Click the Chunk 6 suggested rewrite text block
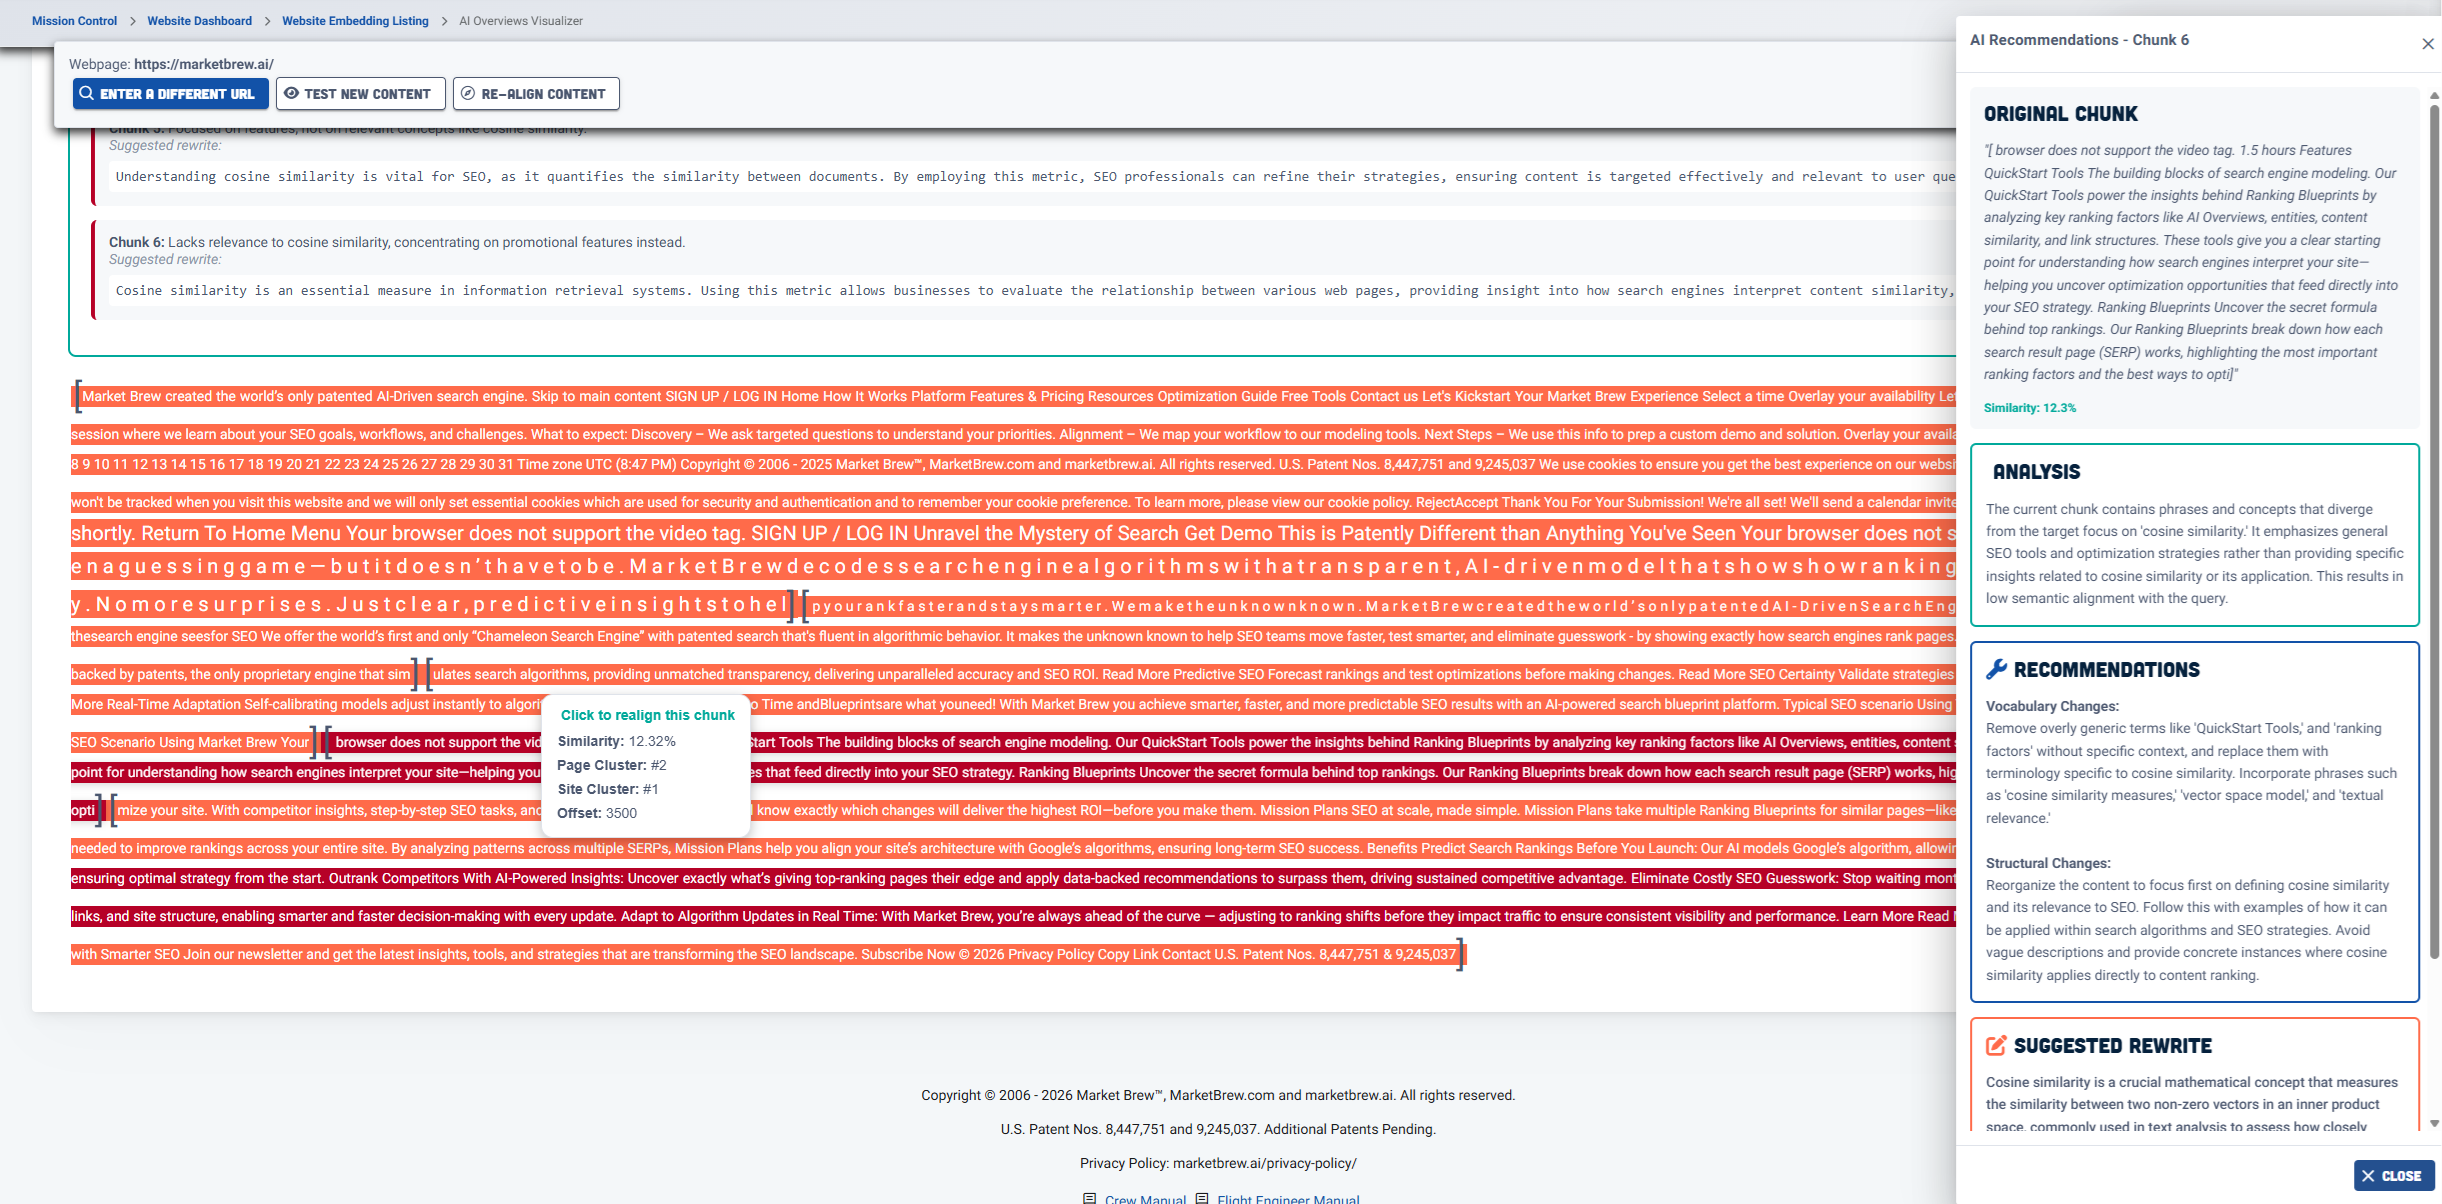 [x=1030, y=291]
